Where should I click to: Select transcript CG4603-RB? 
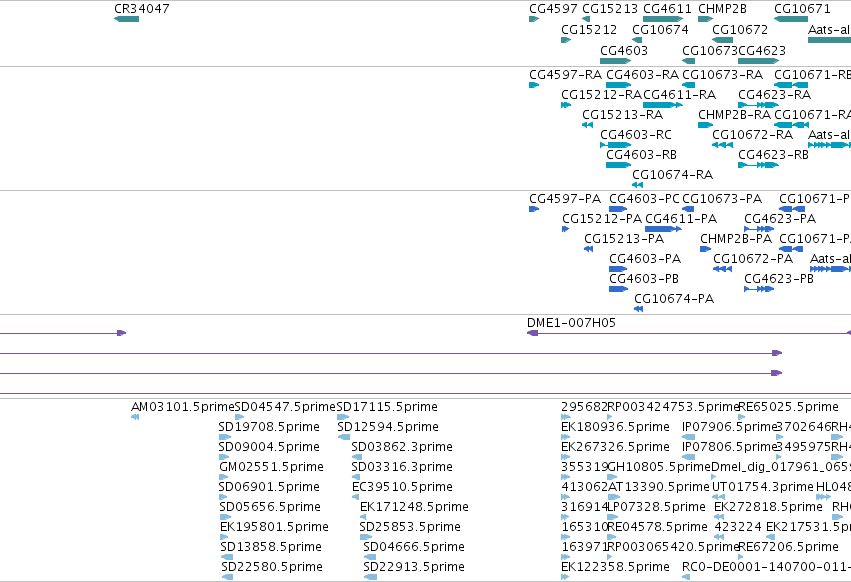pyautogui.click(x=641, y=155)
